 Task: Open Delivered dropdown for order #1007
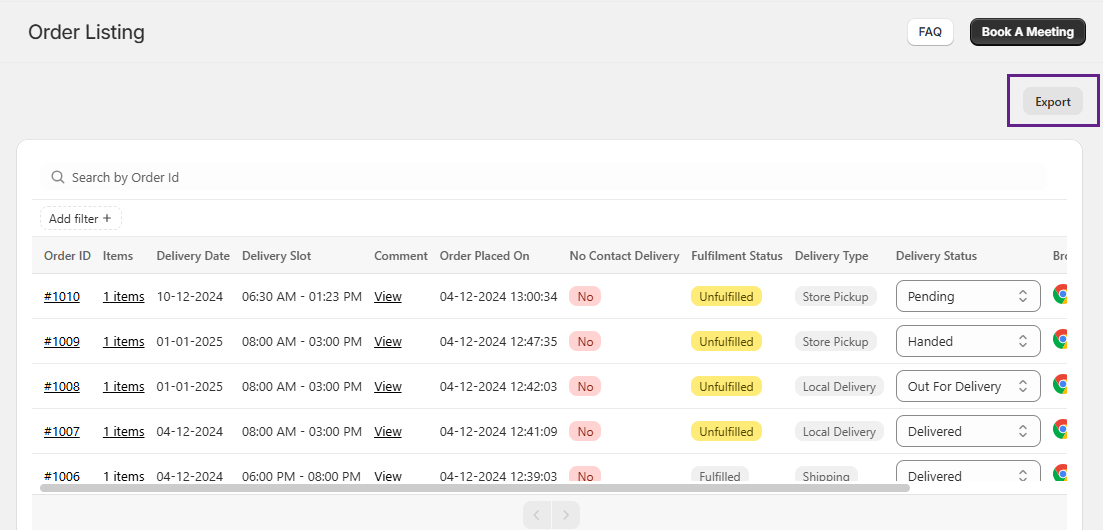pos(967,431)
